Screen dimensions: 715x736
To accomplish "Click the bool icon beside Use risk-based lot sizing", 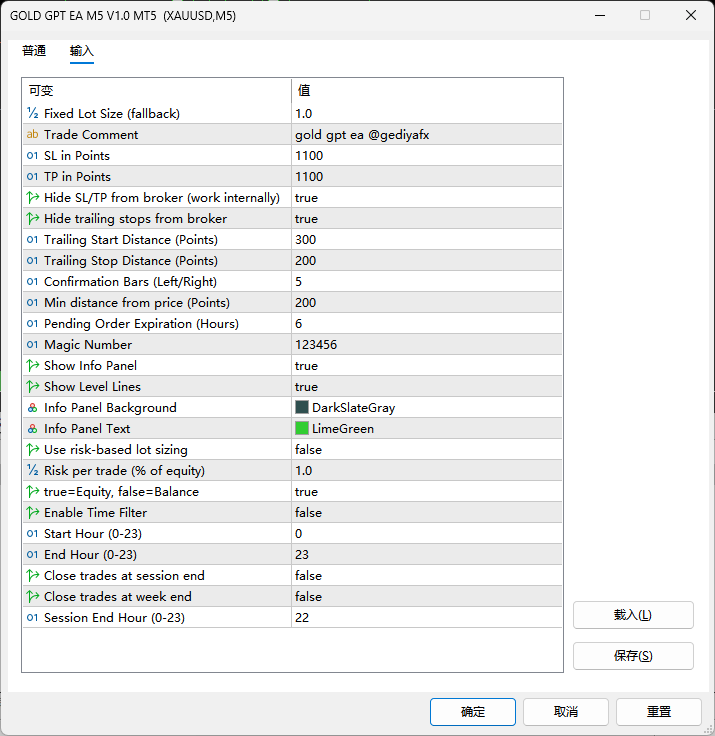I will pos(32,449).
